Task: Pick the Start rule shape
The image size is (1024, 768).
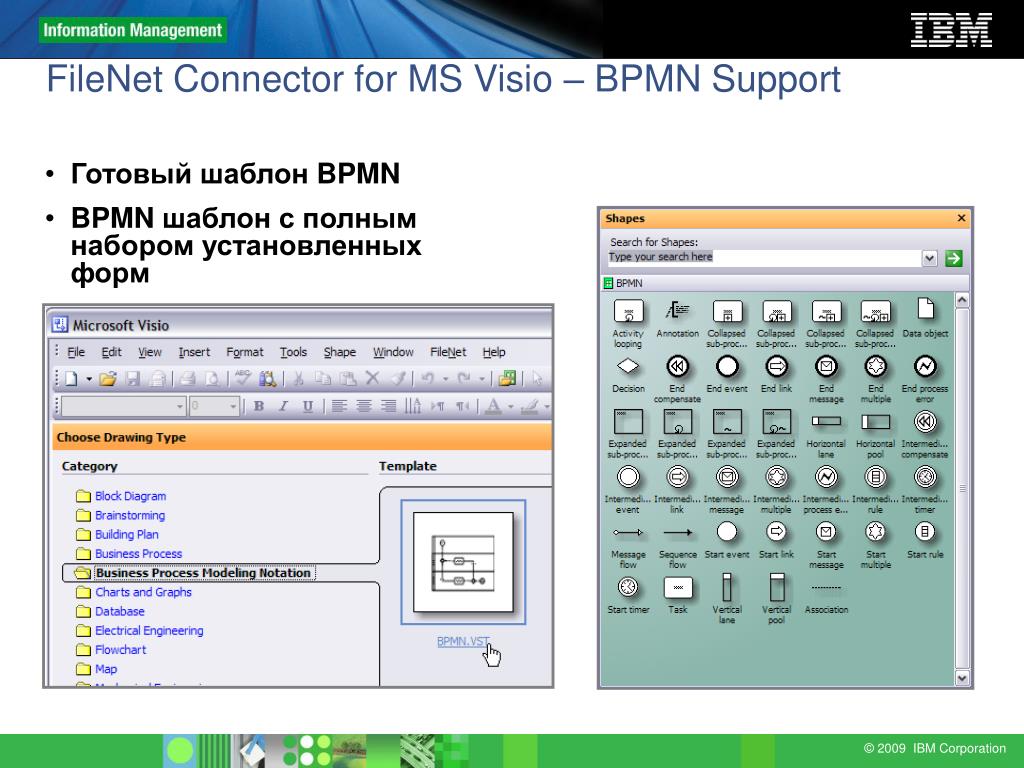Action: pos(925,532)
